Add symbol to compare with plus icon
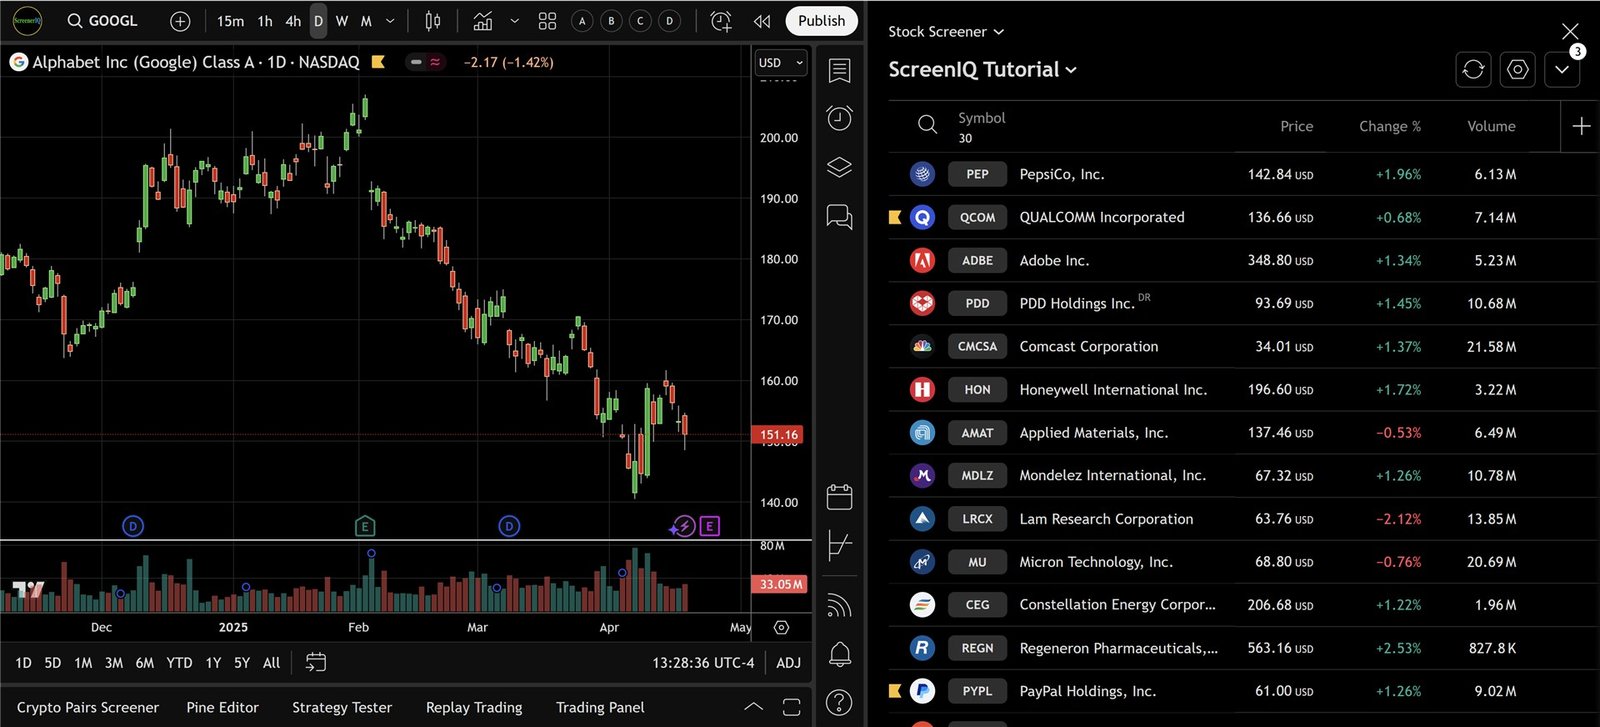The image size is (1600, 727). click(180, 21)
